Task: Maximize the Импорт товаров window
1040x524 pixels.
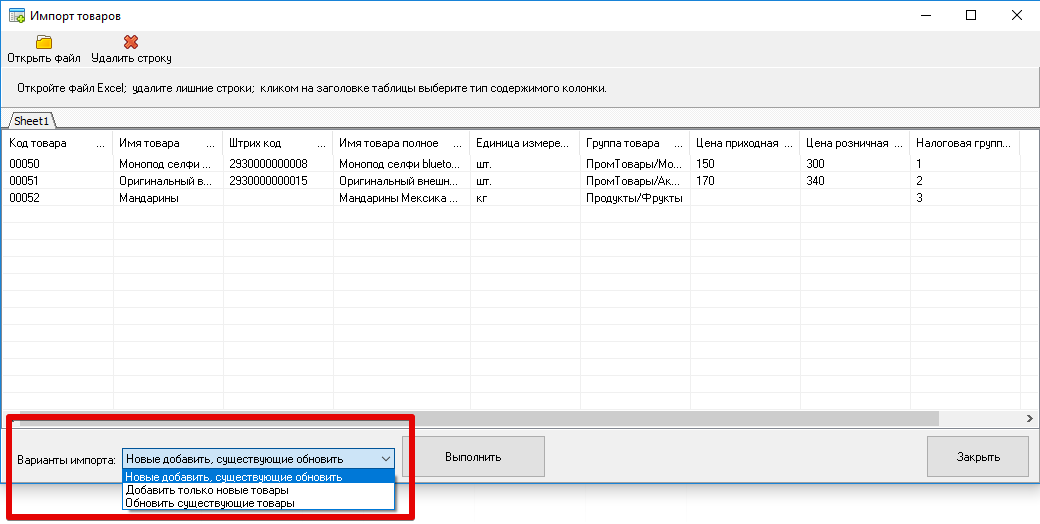Action: tap(971, 15)
